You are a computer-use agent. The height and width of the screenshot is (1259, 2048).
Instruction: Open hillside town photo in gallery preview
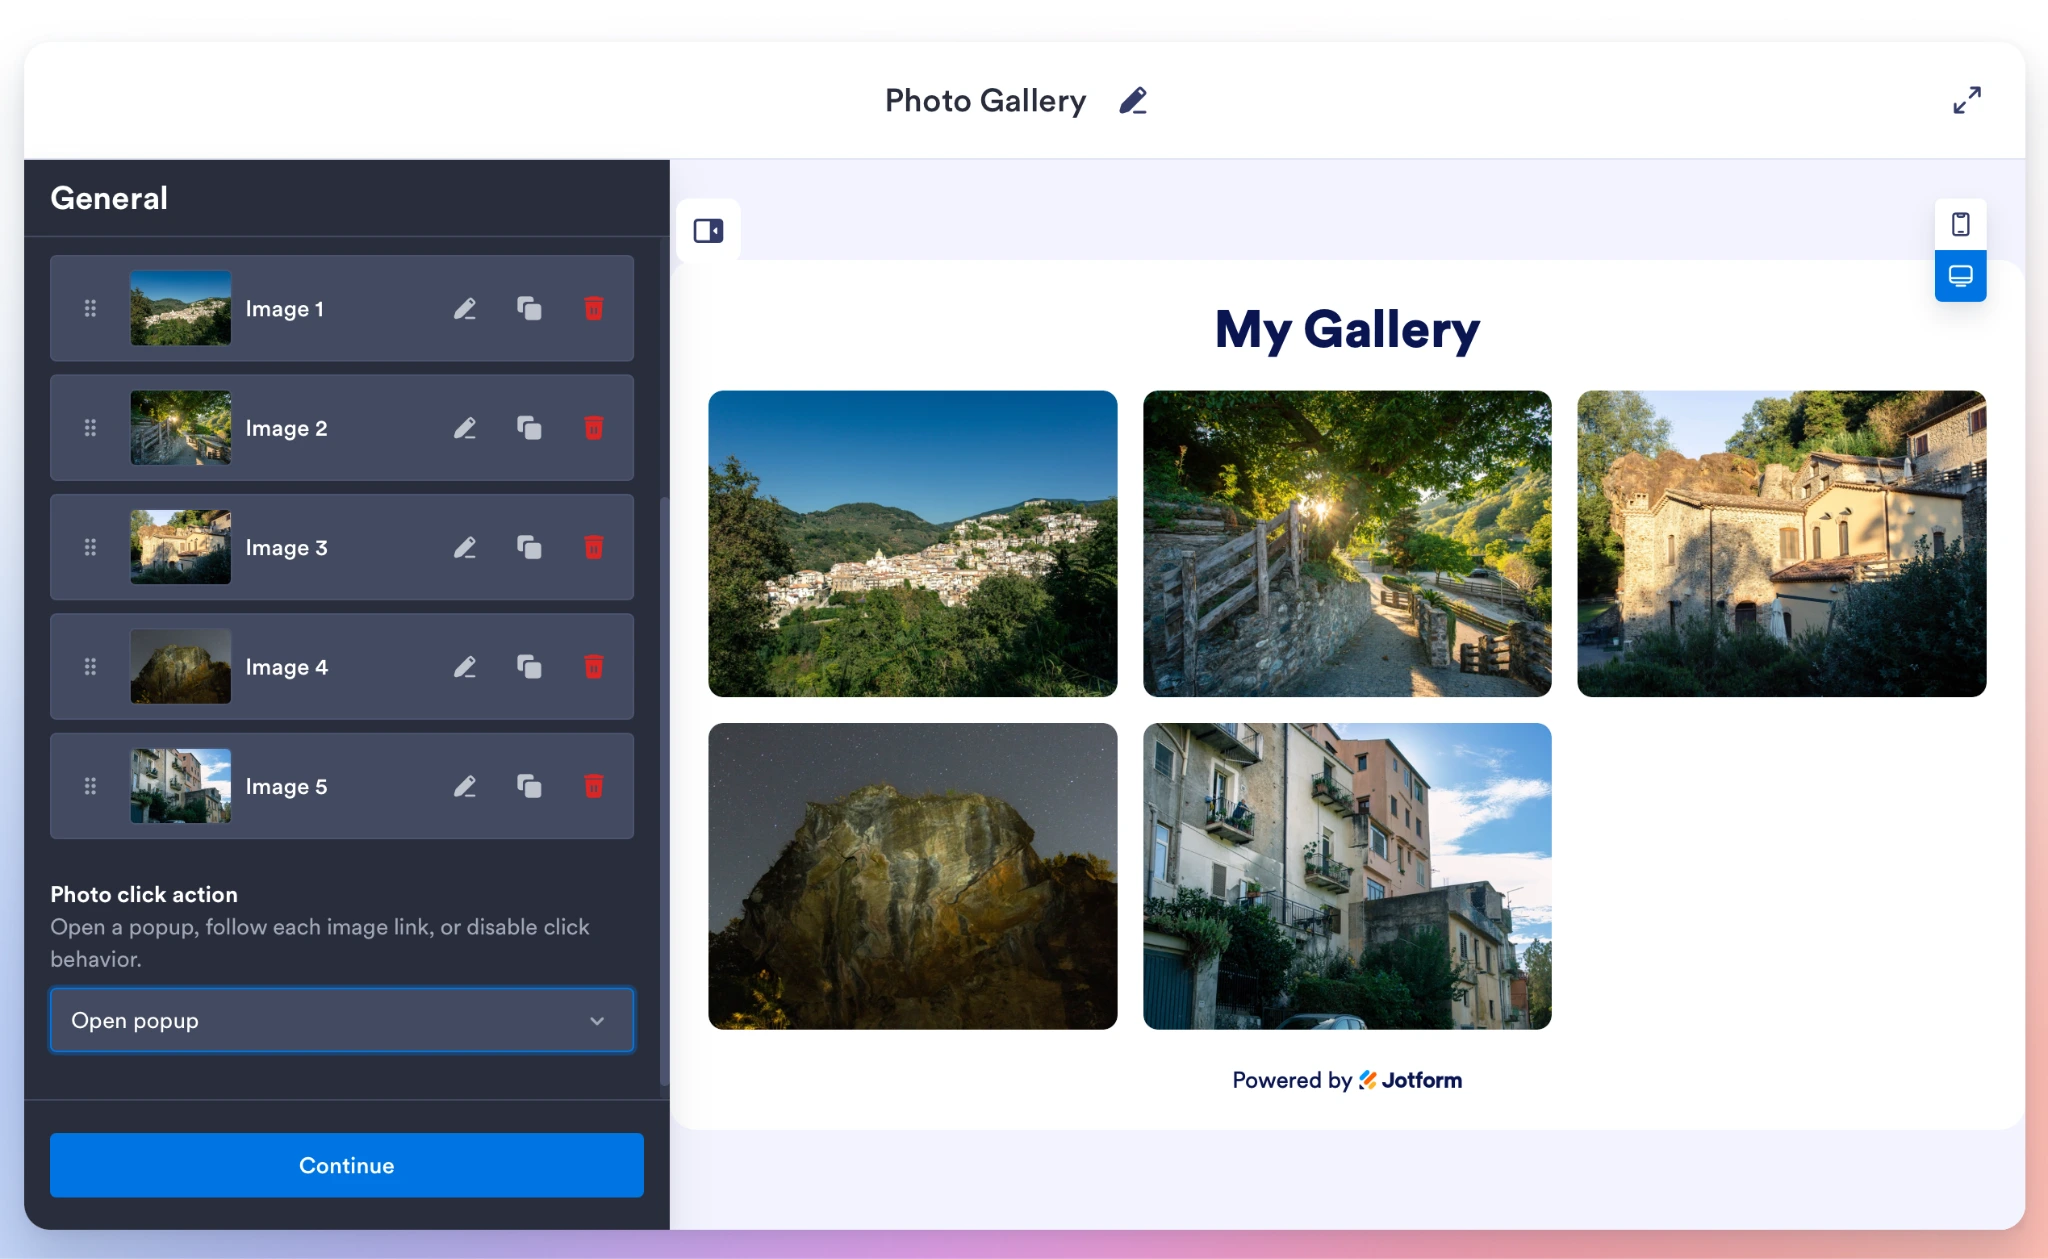[913, 544]
